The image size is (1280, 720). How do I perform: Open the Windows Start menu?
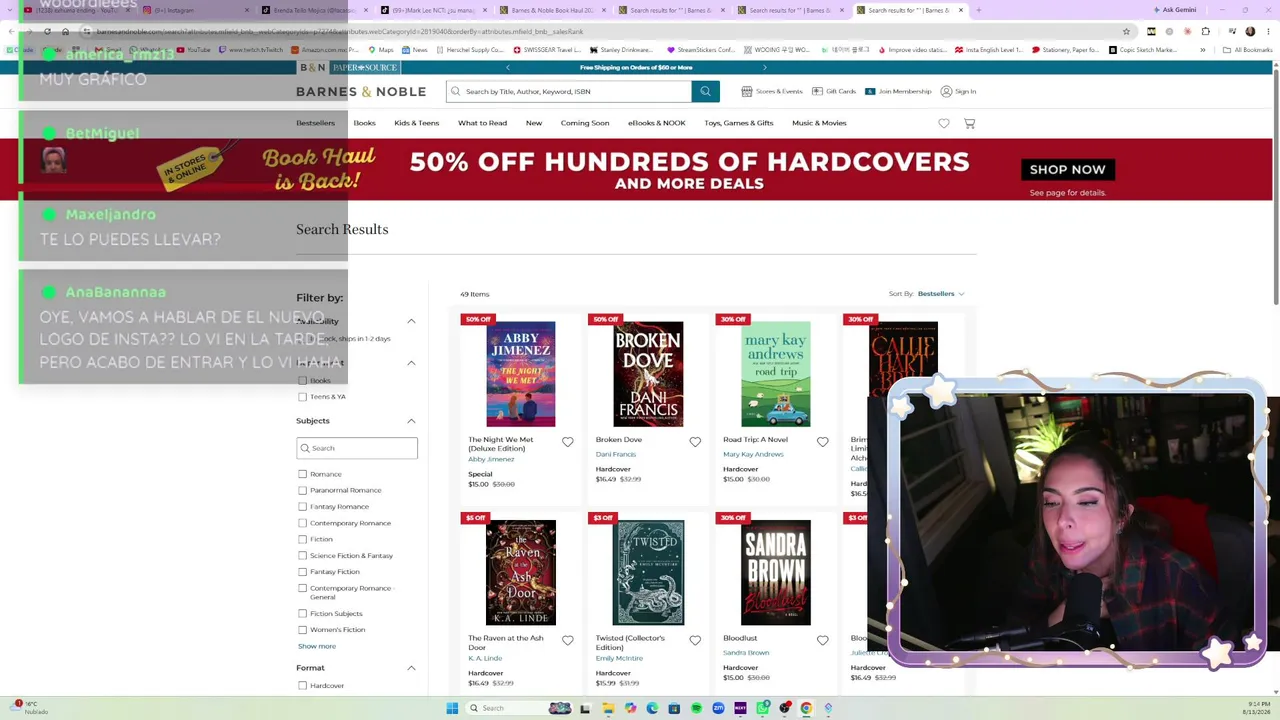click(452, 708)
